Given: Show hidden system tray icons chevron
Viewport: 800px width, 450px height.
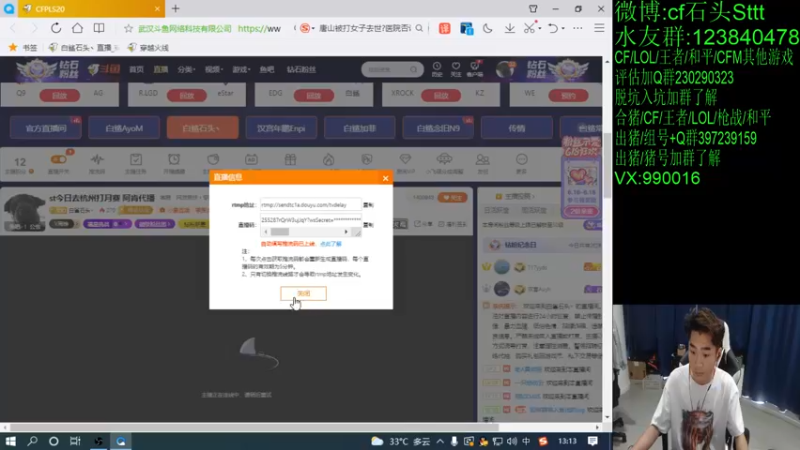Looking at the screenshot, I should (x=440, y=441).
